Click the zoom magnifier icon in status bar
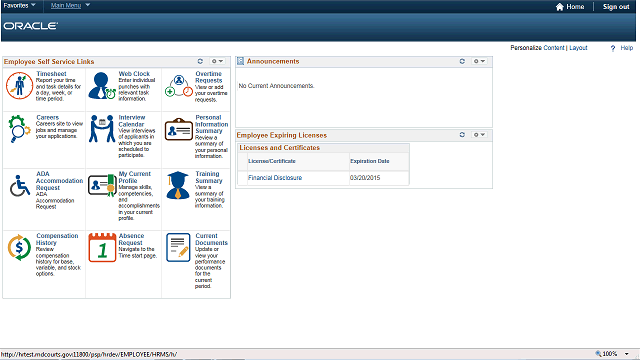 point(598,354)
